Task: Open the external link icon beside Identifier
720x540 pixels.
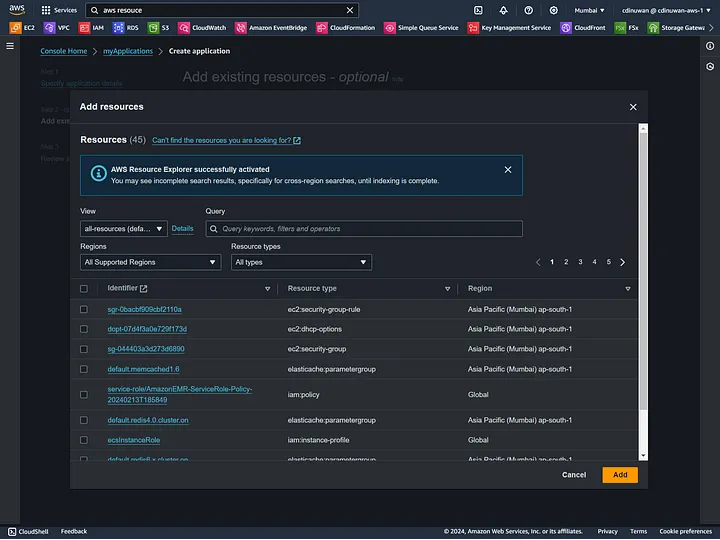Action: point(144,289)
